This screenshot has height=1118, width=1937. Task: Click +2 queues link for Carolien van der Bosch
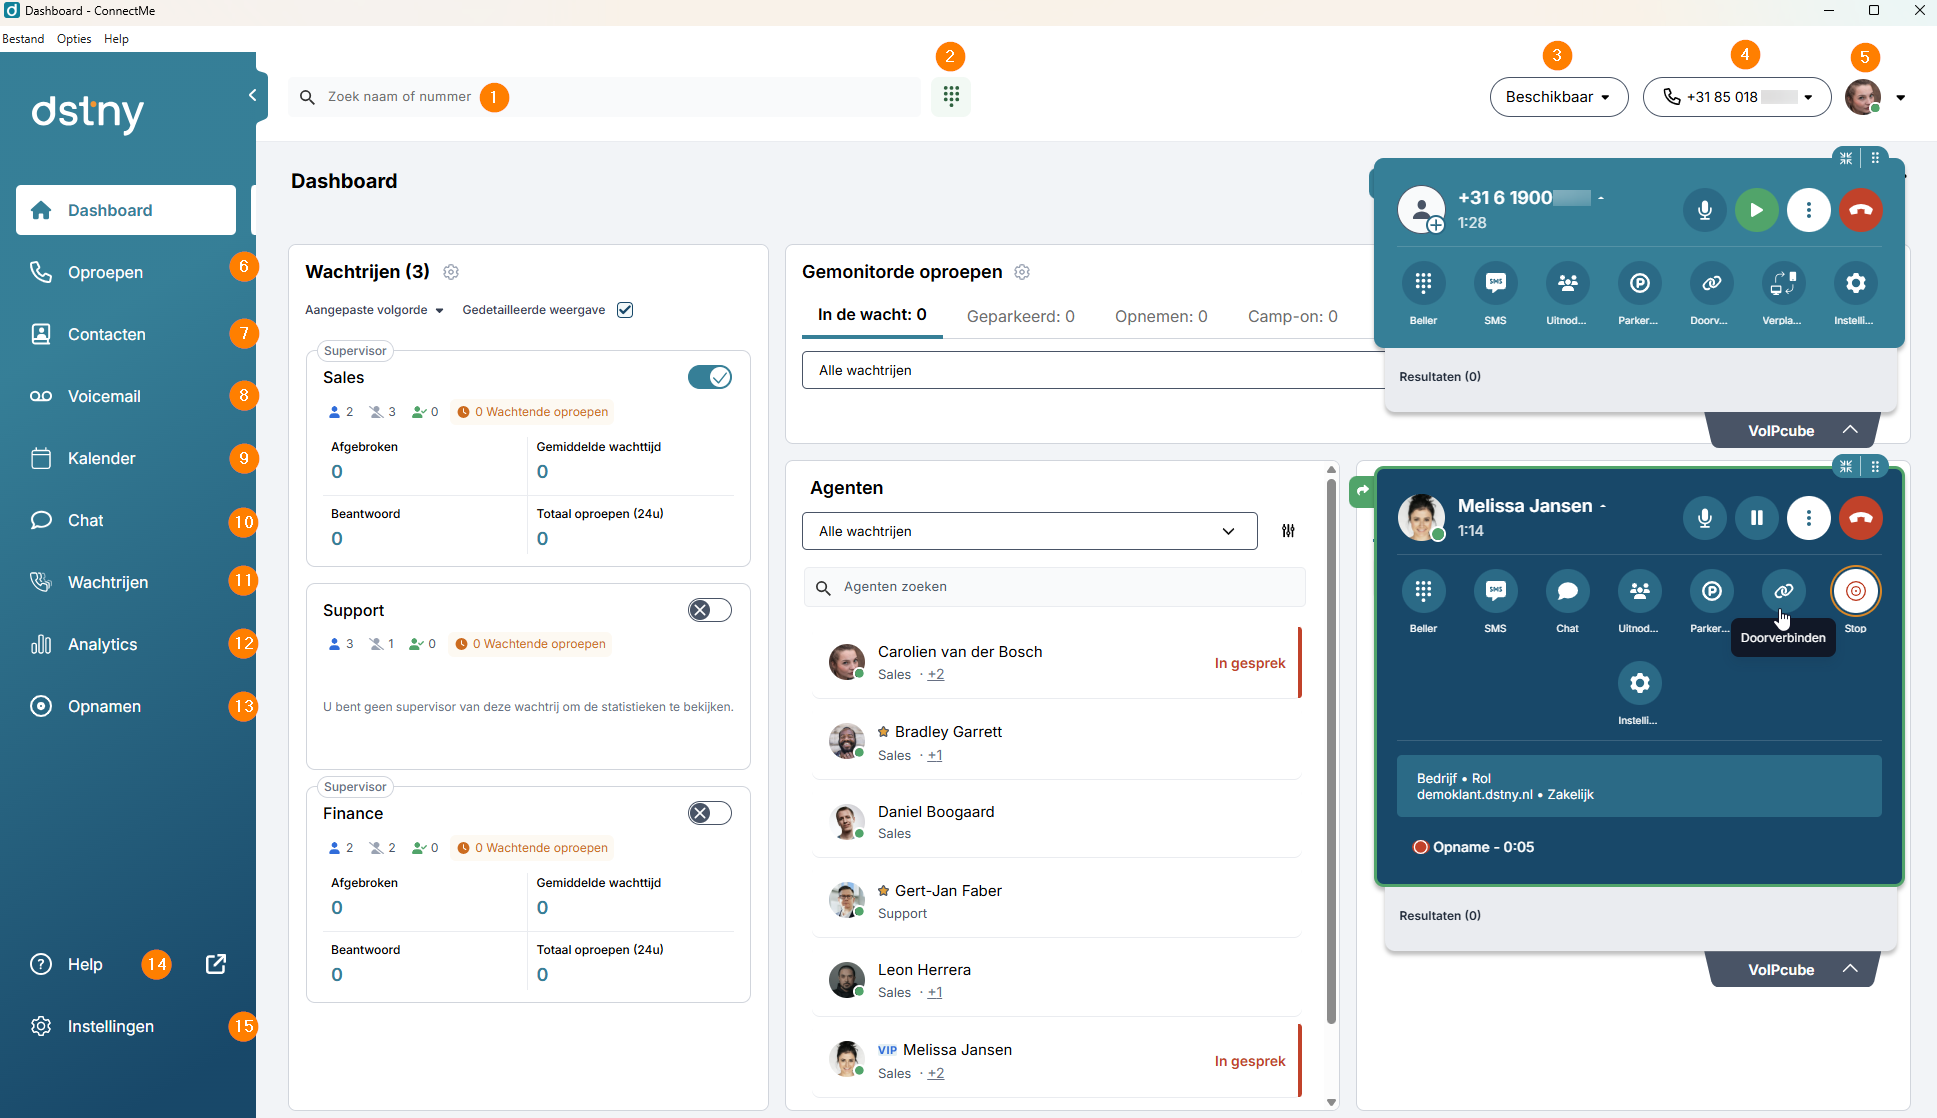pos(936,675)
